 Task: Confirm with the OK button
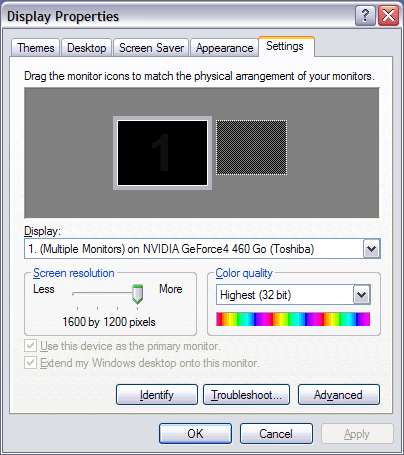[x=195, y=434]
